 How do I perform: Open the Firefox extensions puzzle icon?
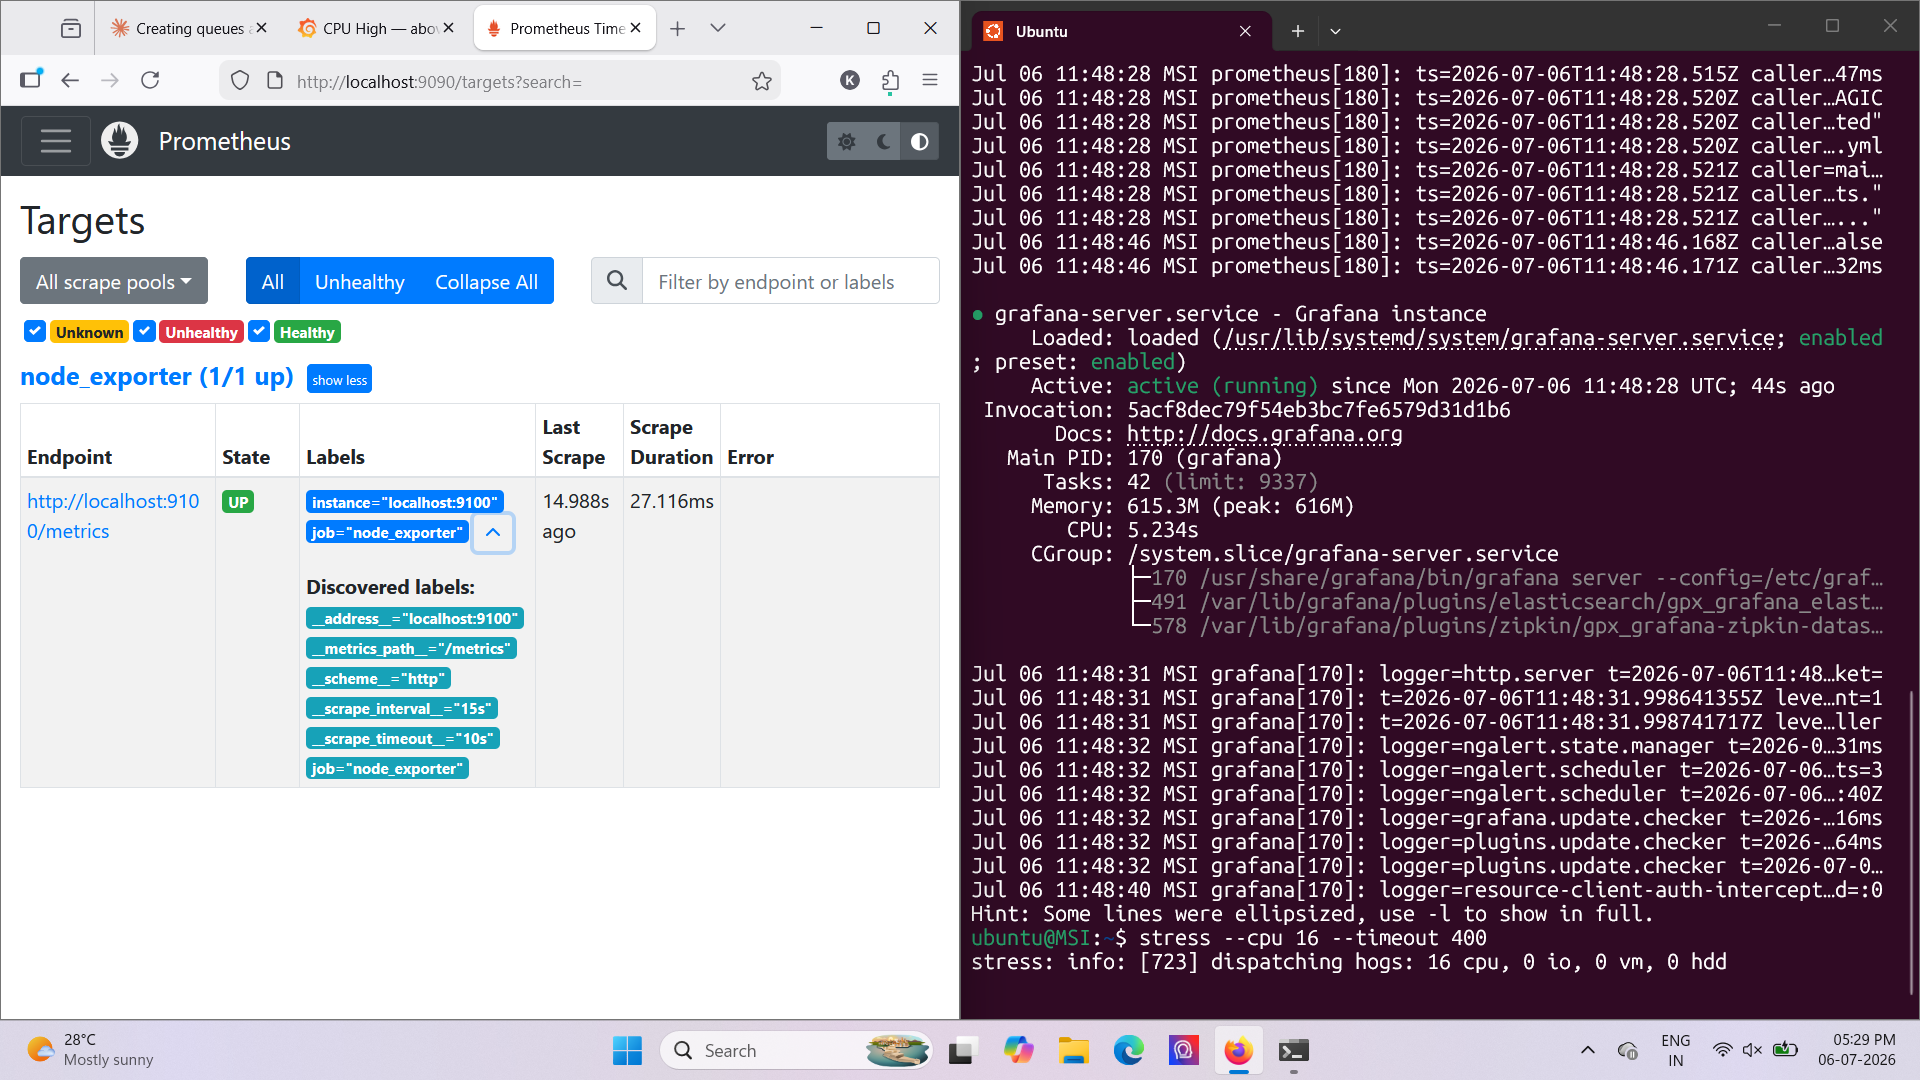[890, 81]
